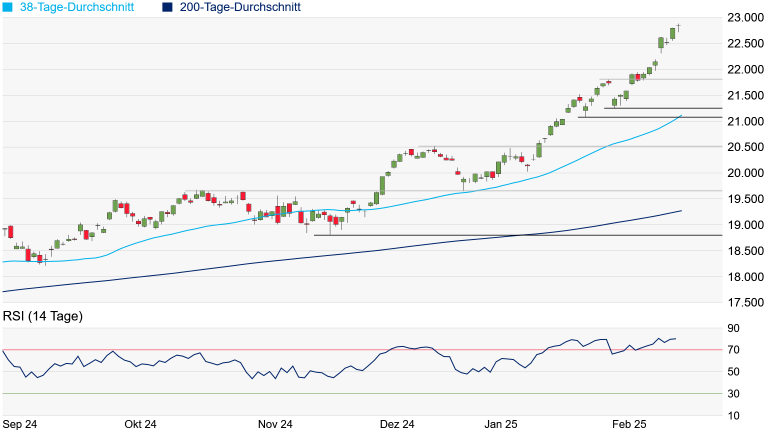
Task: Click the 90 value on the RSI axis
Action: point(733,328)
